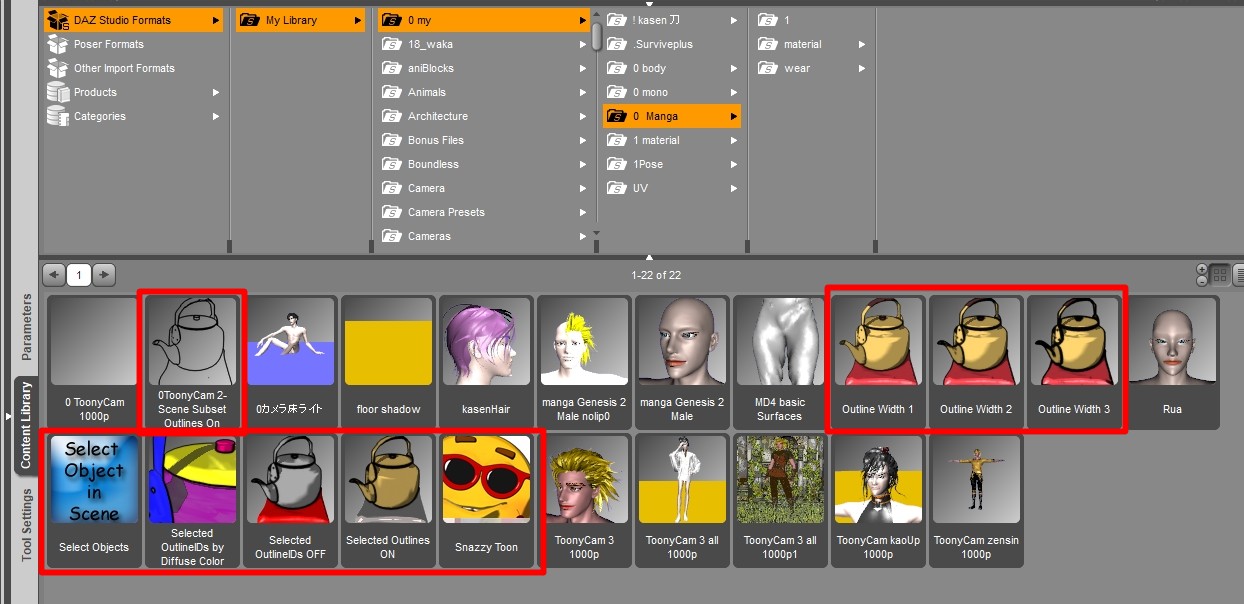Open the 1 material folder

[x=672, y=140]
